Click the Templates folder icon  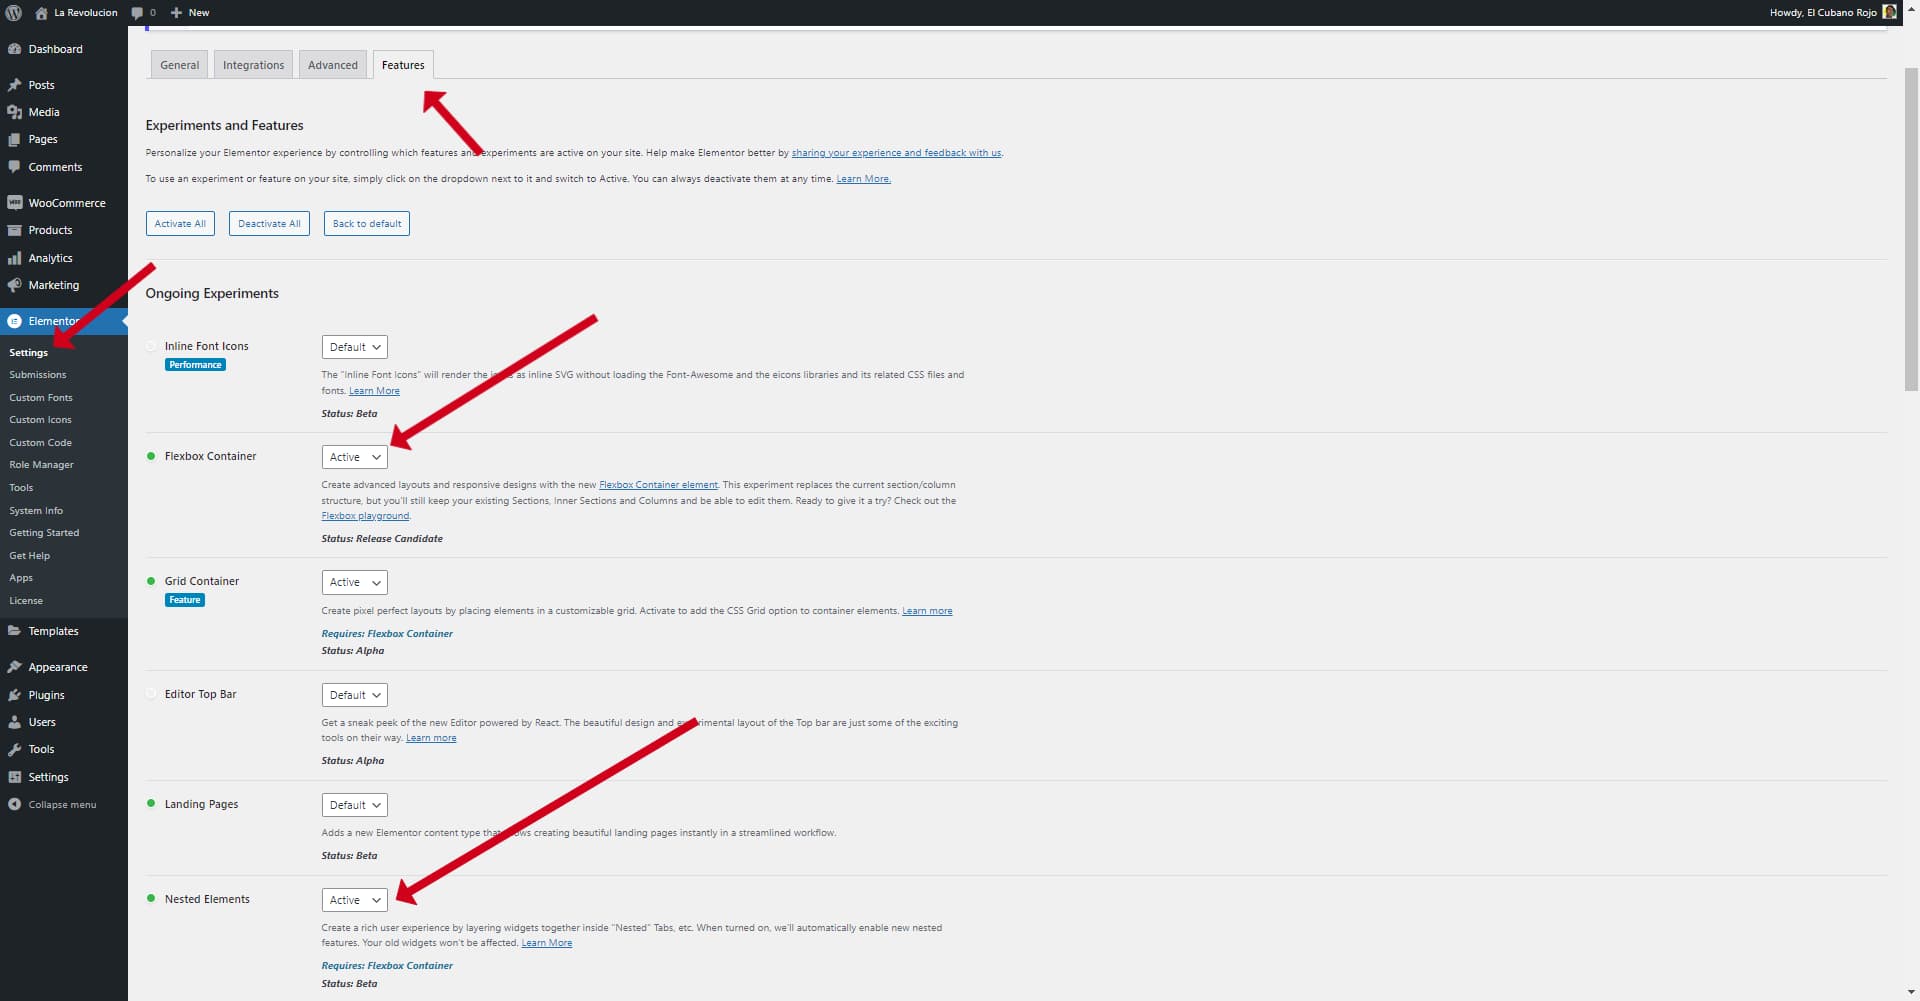pos(14,631)
